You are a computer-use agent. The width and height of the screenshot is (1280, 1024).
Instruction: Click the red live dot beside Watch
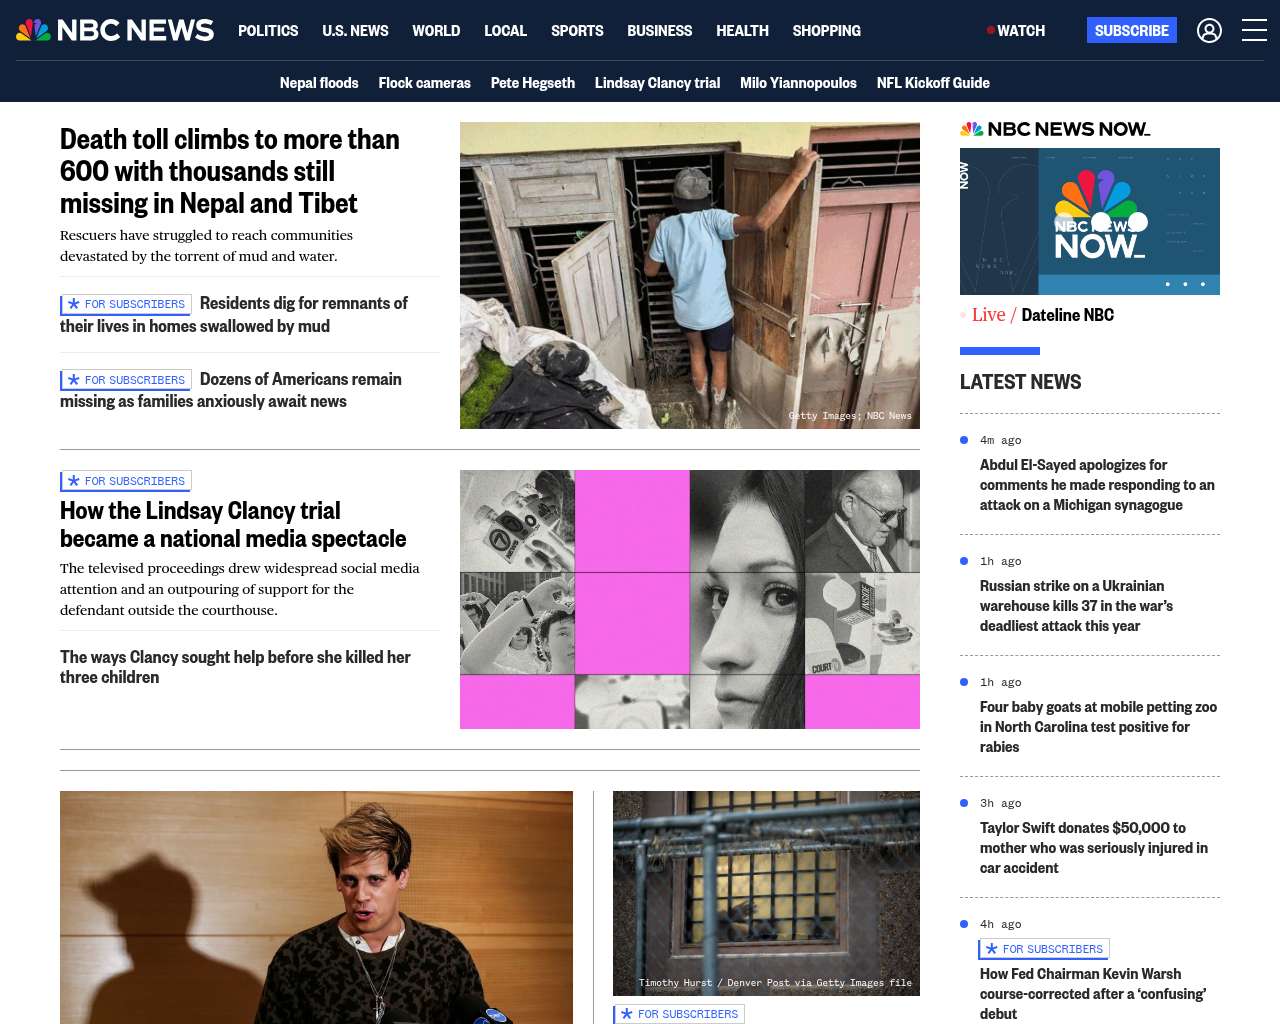coord(990,30)
